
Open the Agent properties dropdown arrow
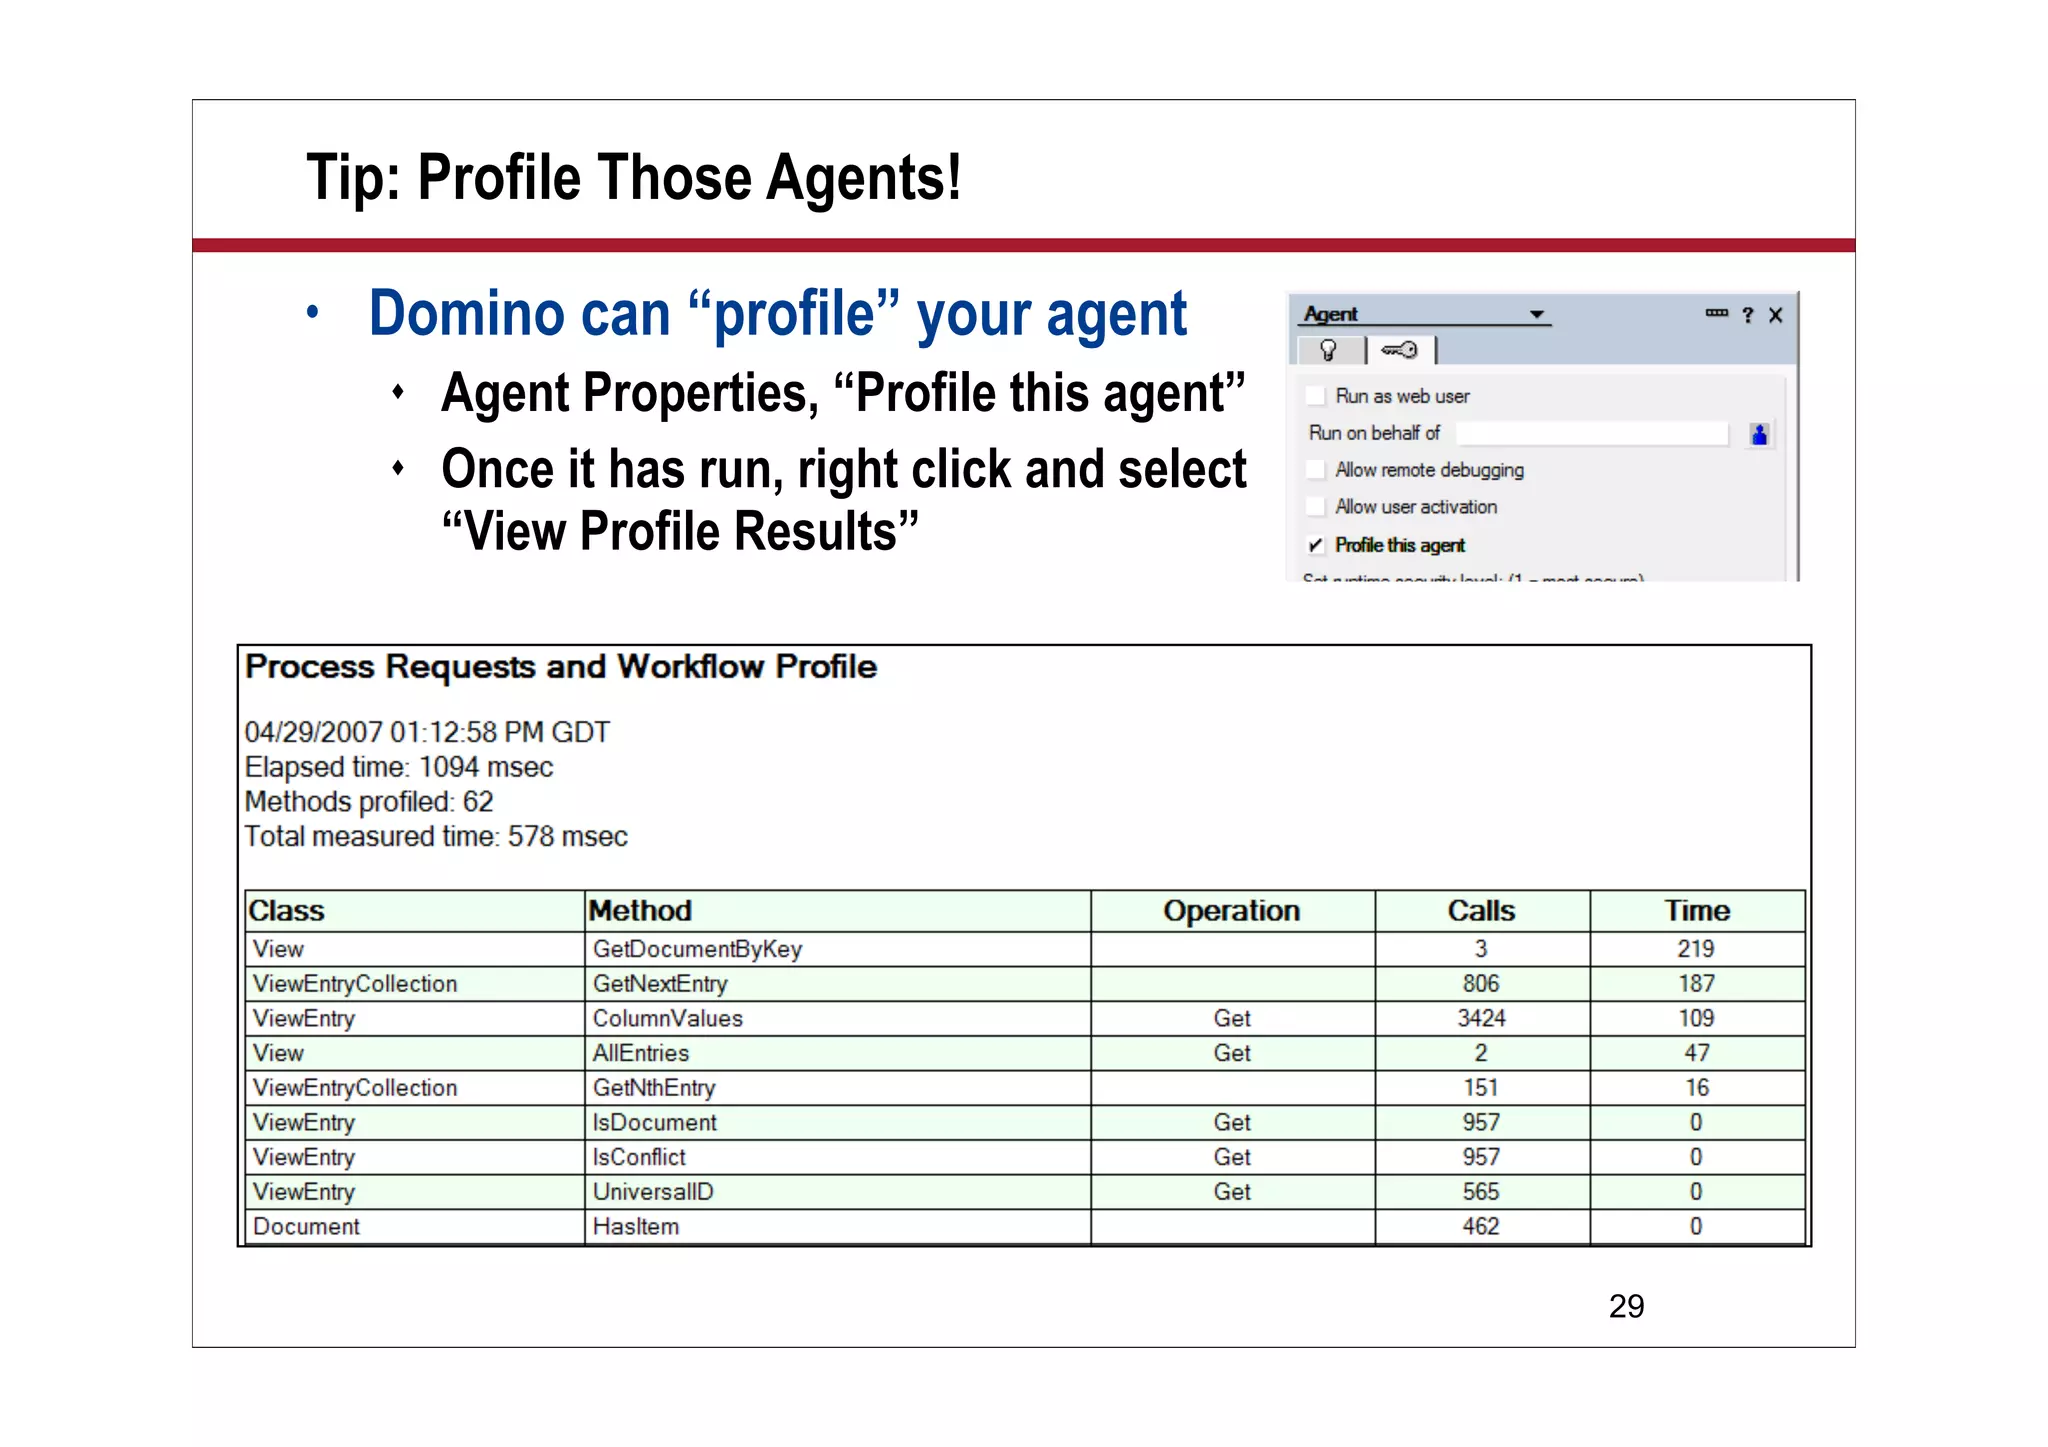(x=1537, y=315)
